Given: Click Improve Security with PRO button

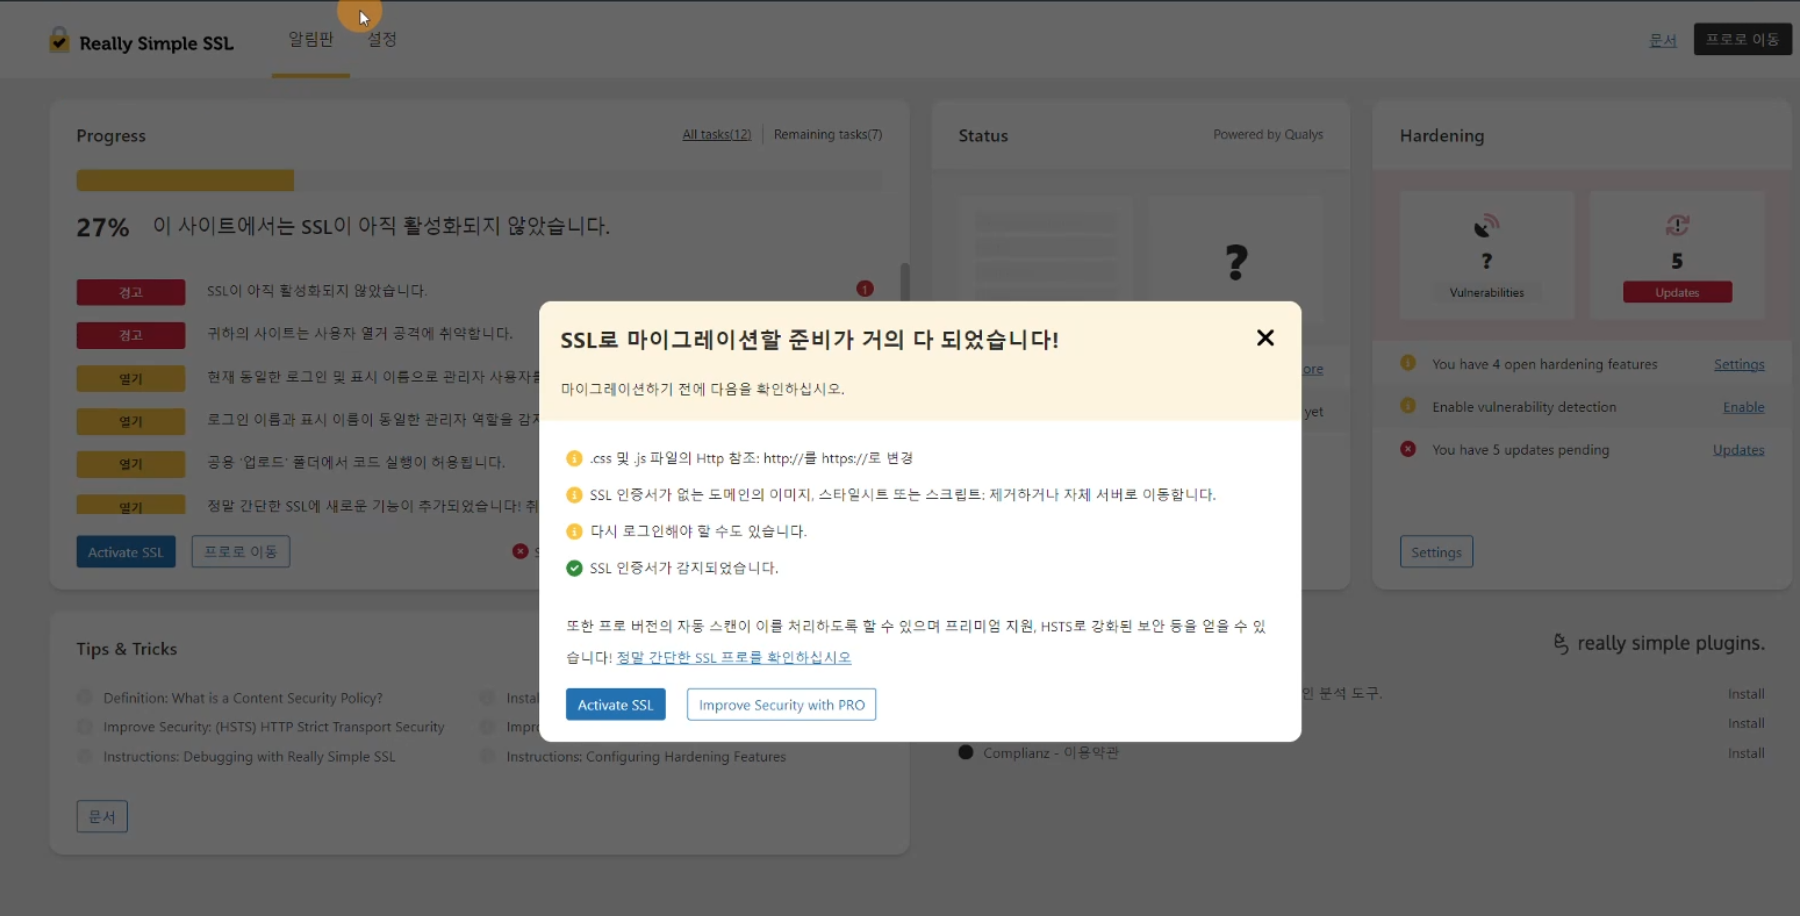Looking at the screenshot, I should [781, 705].
